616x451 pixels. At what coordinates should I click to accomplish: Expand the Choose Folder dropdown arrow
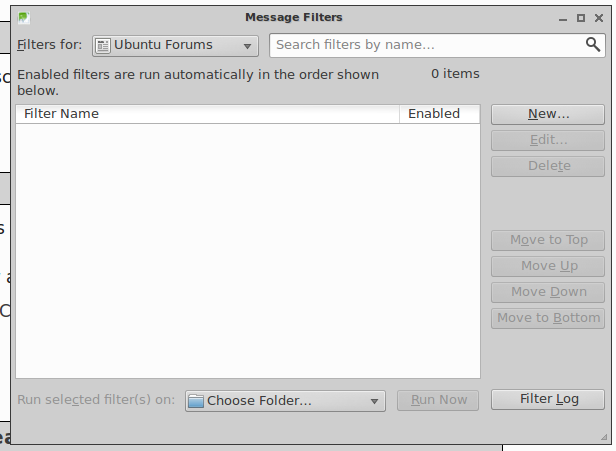374,401
